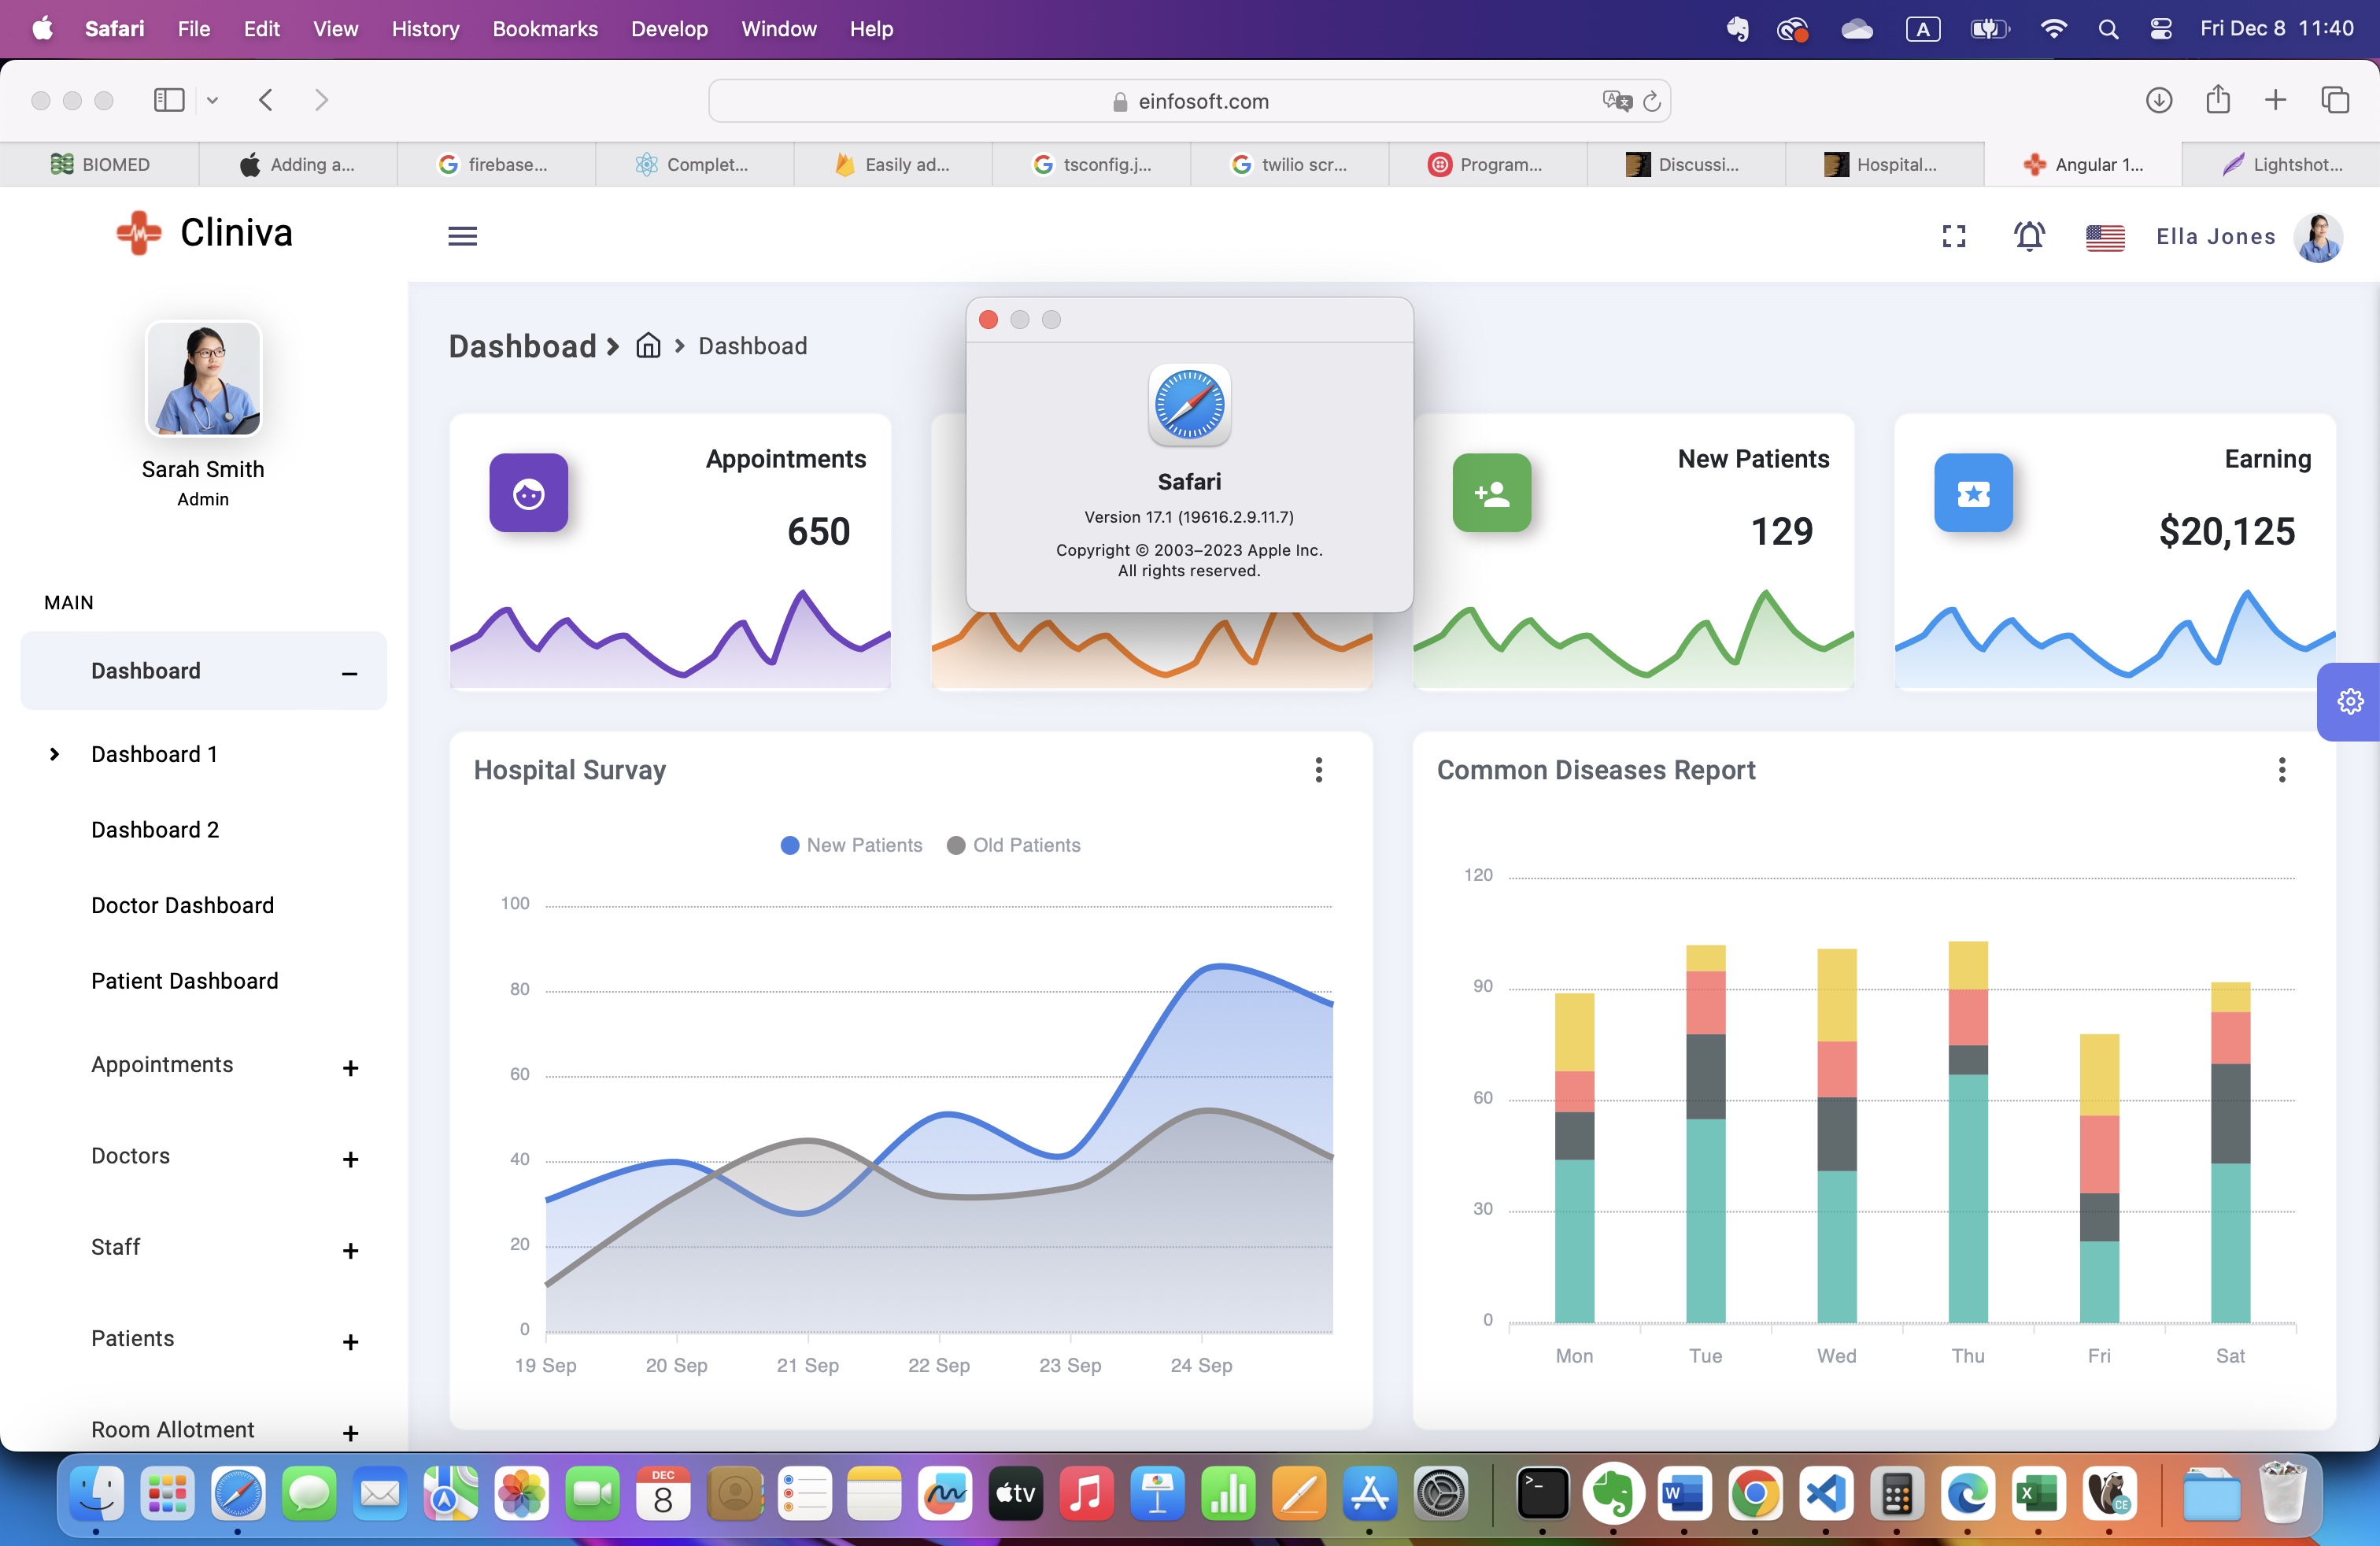This screenshot has width=2380, height=1546.
Task: Open Terminal from the Dock
Action: (1542, 1494)
